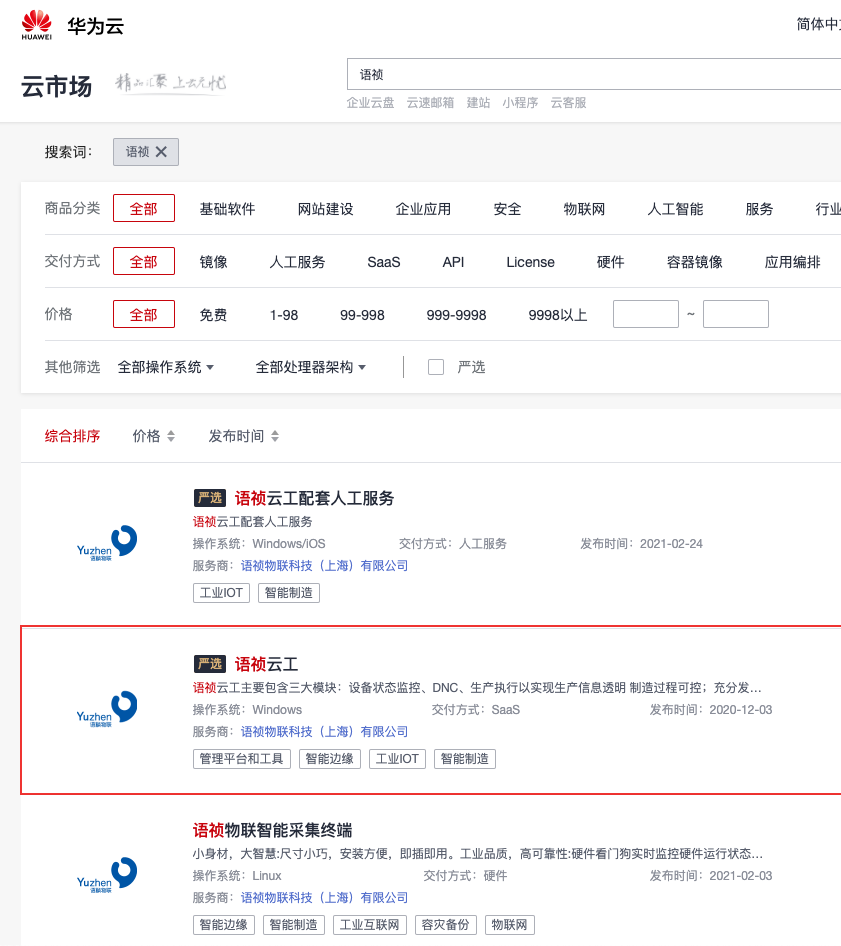Filter category by 企业应用

pos(424,209)
